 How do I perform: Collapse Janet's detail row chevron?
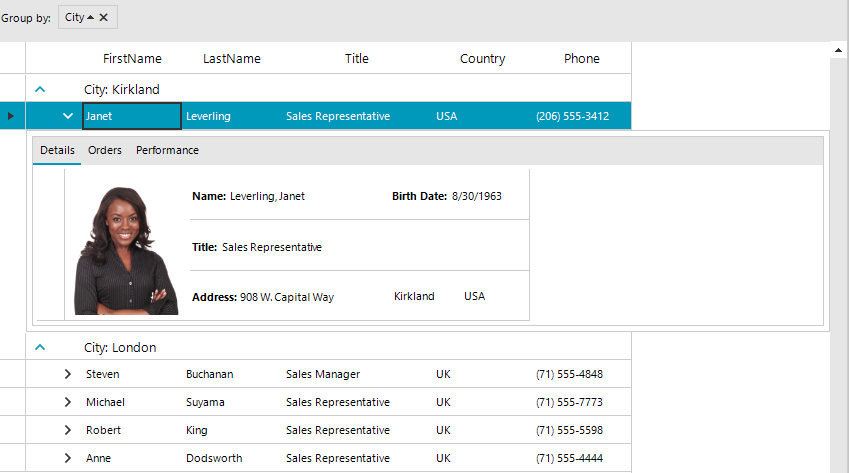tap(68, 116)
